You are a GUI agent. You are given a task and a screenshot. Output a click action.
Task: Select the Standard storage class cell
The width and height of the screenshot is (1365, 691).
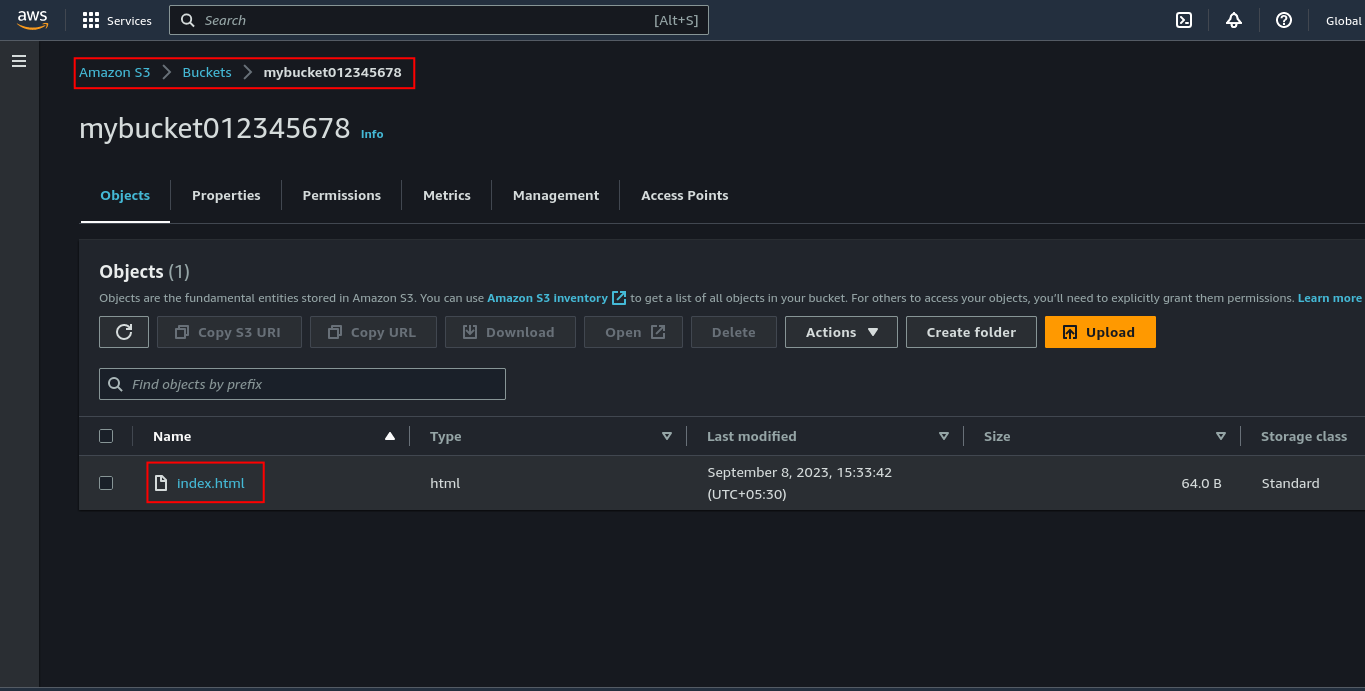tap(1290, 483)
